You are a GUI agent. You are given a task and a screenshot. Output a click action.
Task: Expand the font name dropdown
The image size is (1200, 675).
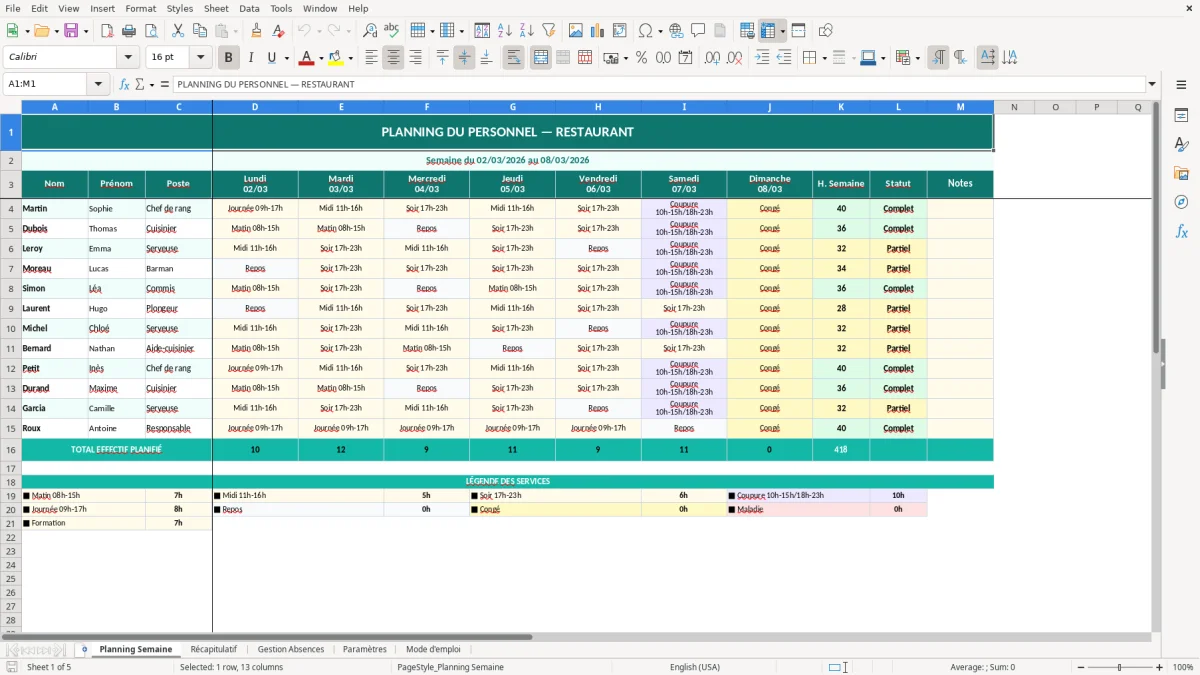(128, 58)
